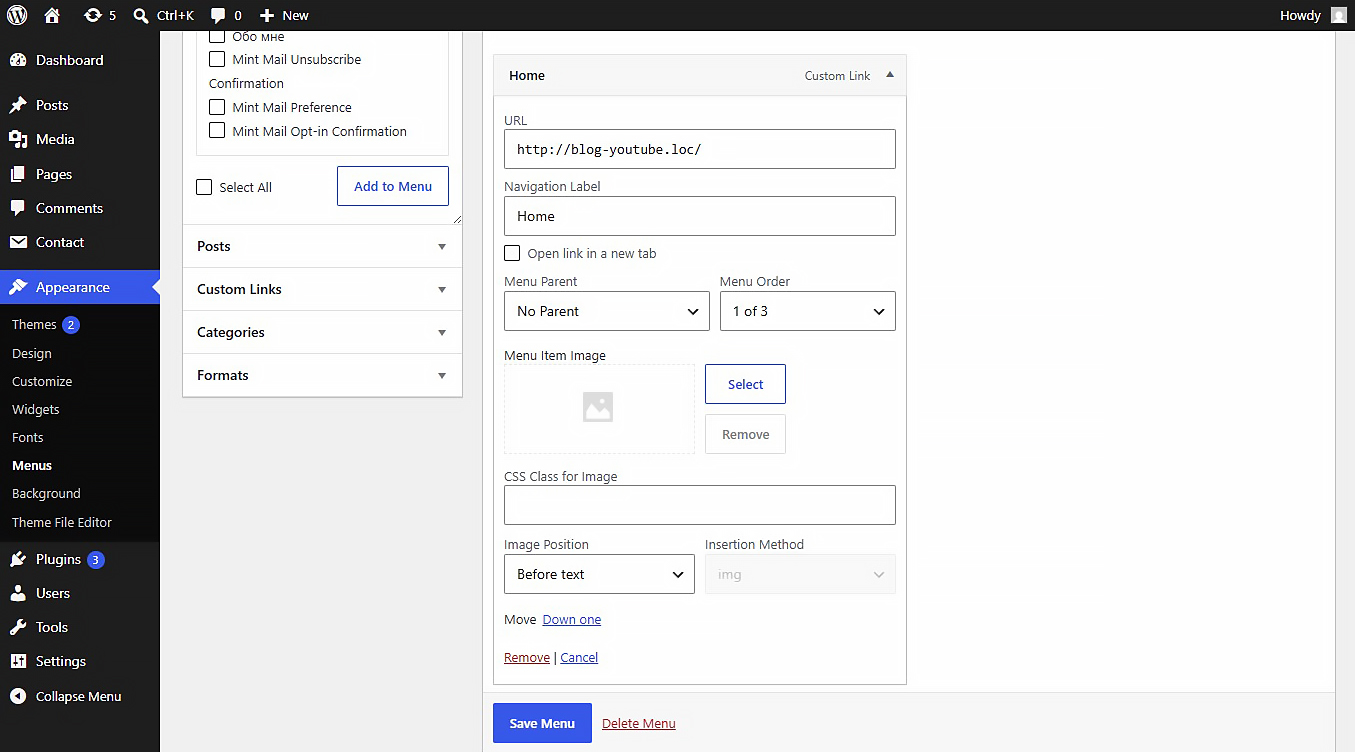Click the Pages sidebar icon
The height and width of the screenshot is (752, 1355).
[x=18, y=174]
